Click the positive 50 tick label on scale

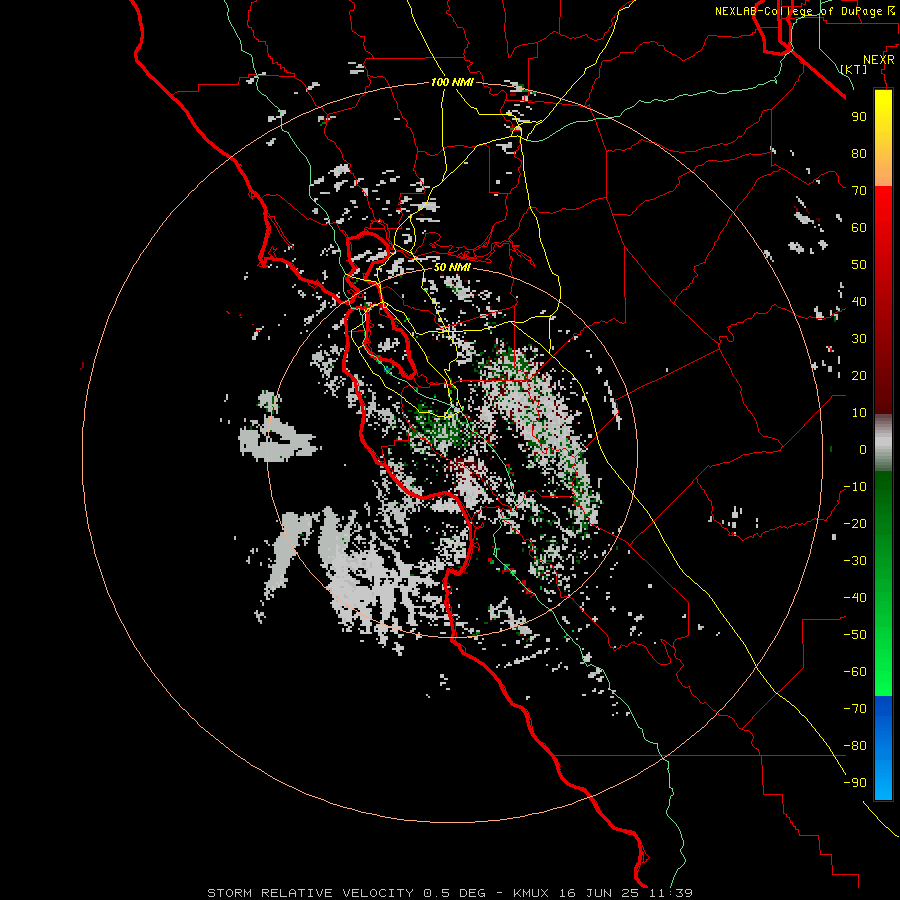pos(859,265)
